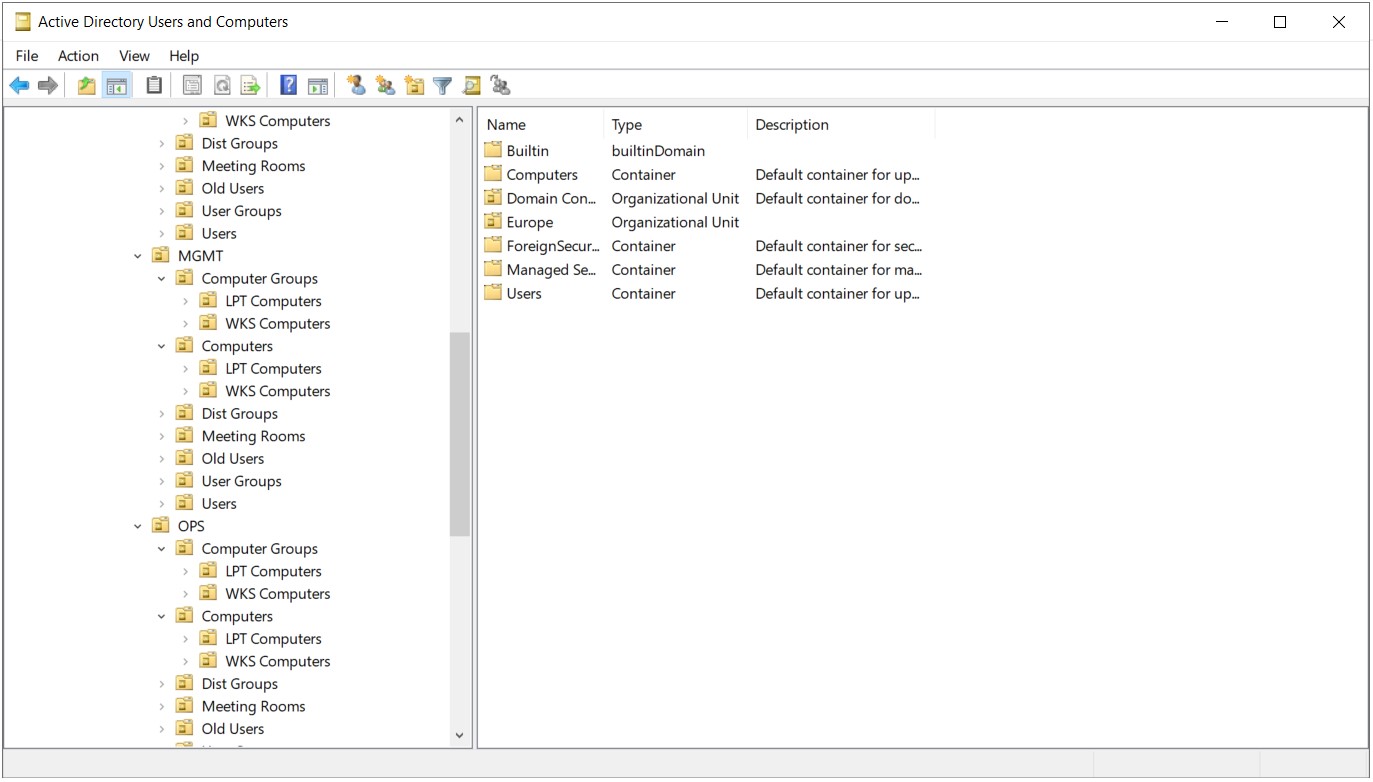The height and width of the screenshot is (782, 1373).
Task: Expand Meeting Rooms under MGMT
Action: (162, 436)
